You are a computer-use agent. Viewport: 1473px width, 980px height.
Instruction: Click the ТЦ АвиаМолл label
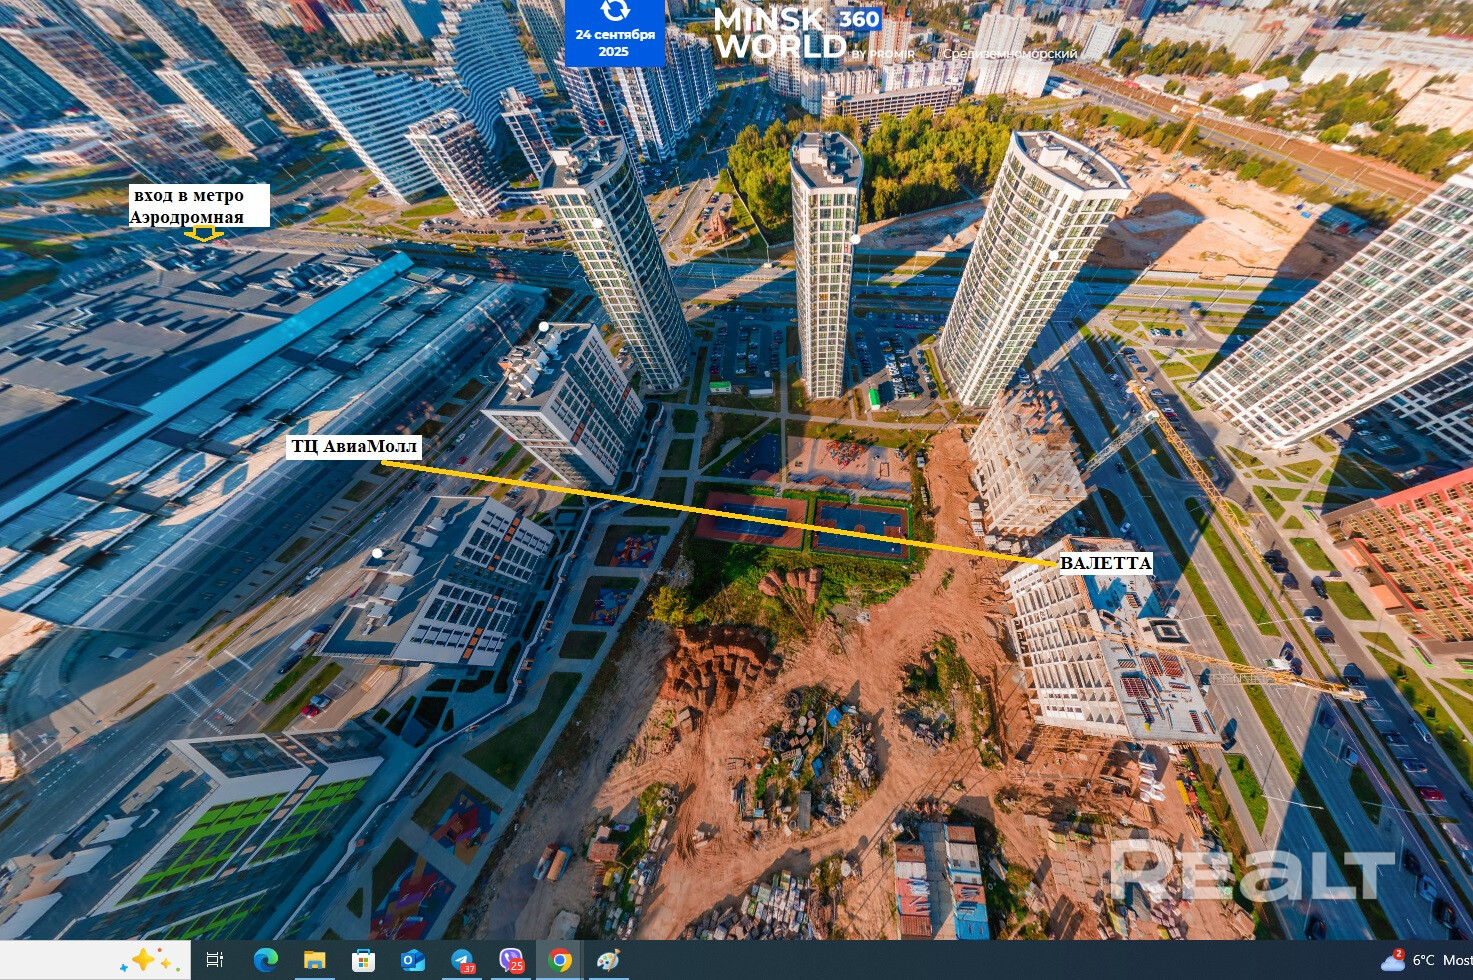click(354, 446)
